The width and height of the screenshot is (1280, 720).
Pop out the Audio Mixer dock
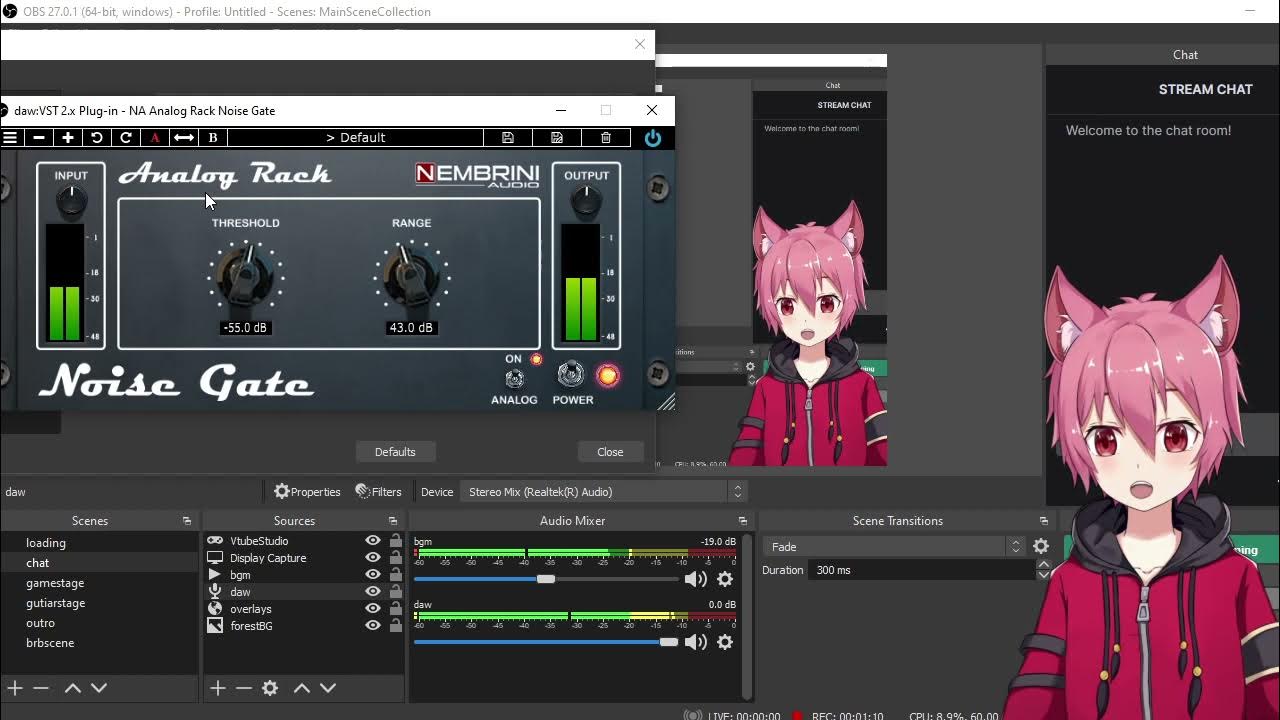coord(742,521)
